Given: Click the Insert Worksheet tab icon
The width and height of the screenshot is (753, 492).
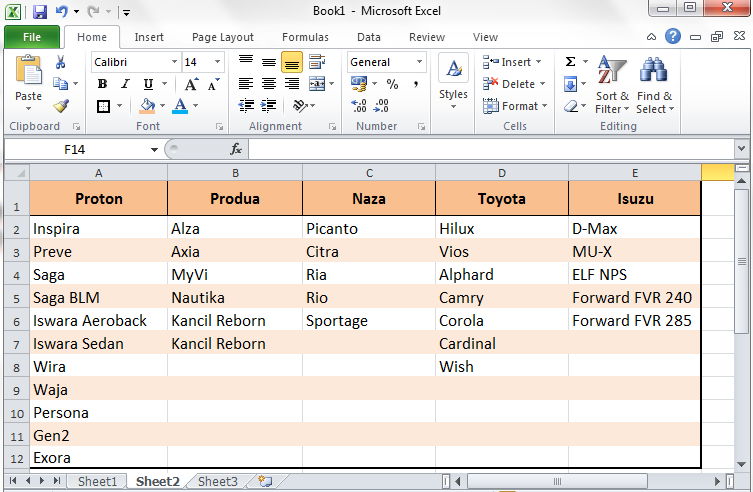Looking at the screenshot, I should [266, 481].
